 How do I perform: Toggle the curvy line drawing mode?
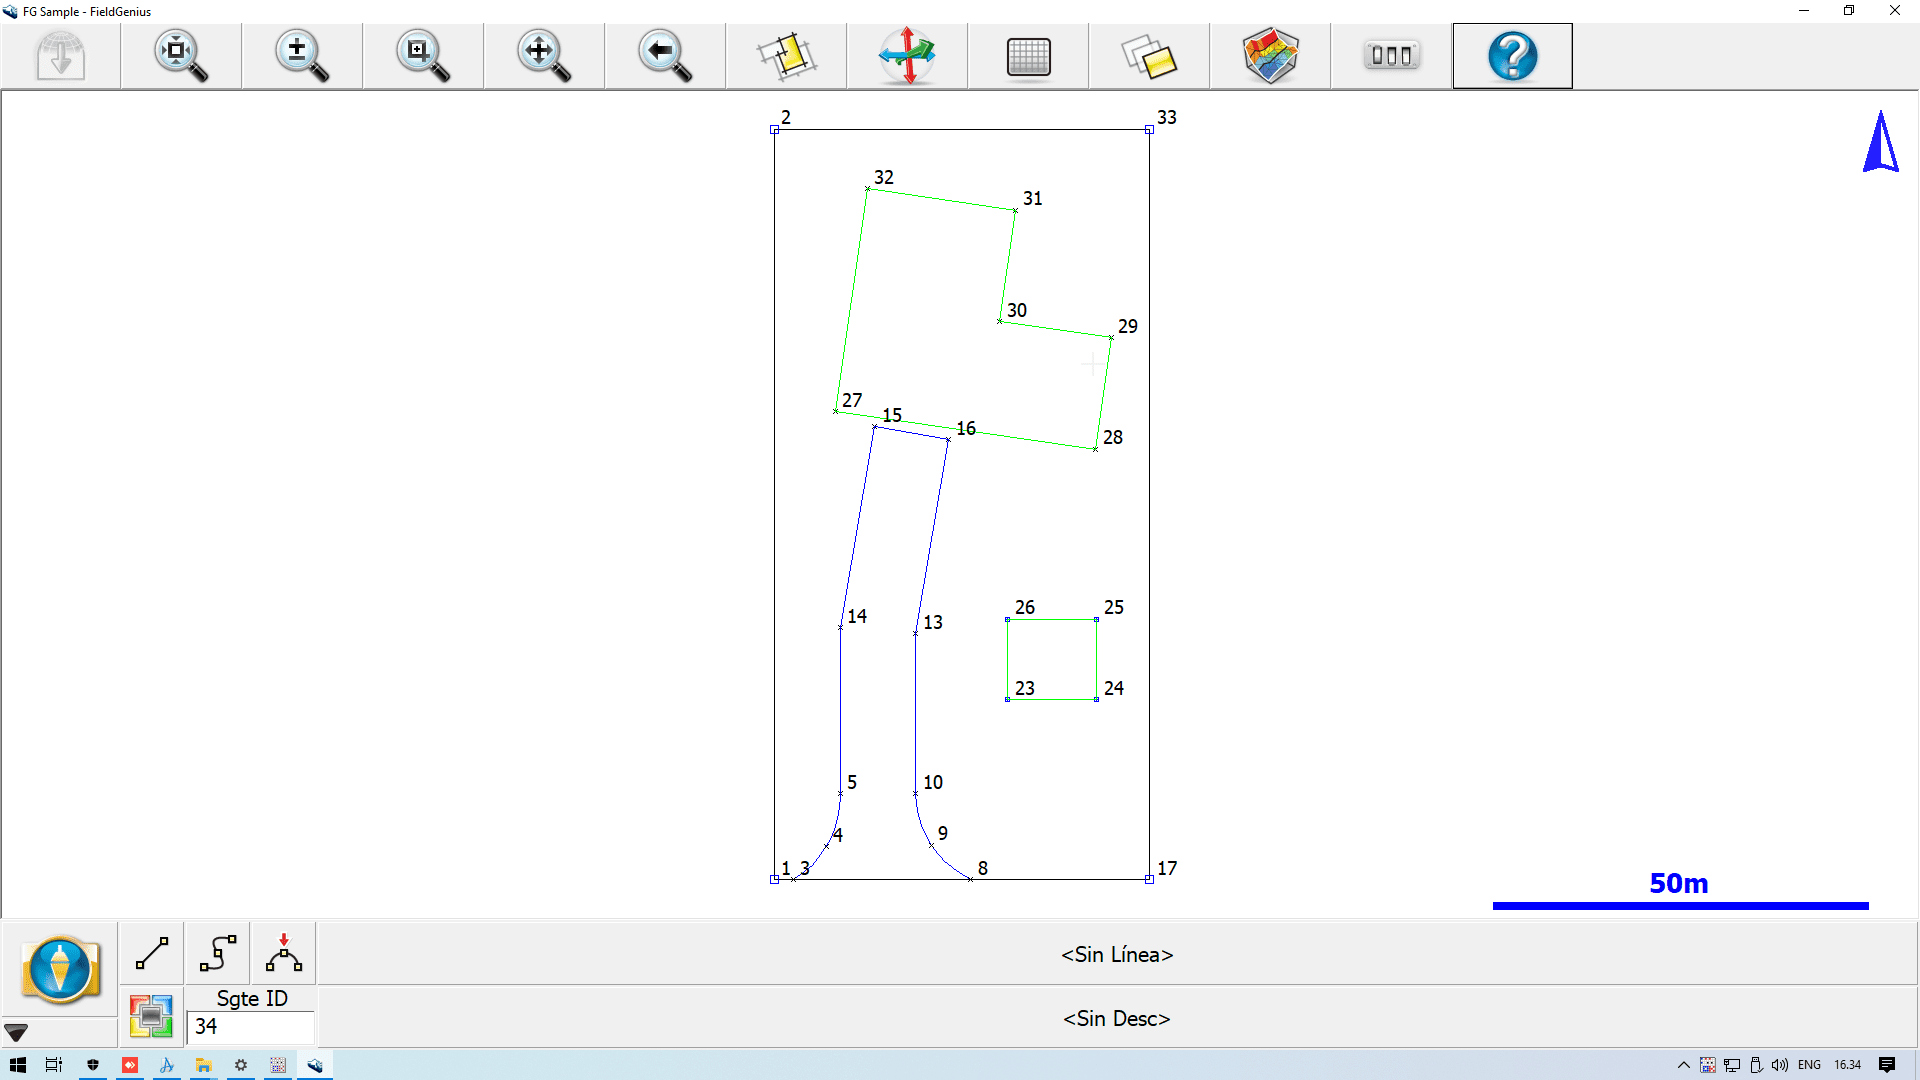pyautogui.click(x=217, y=954)
